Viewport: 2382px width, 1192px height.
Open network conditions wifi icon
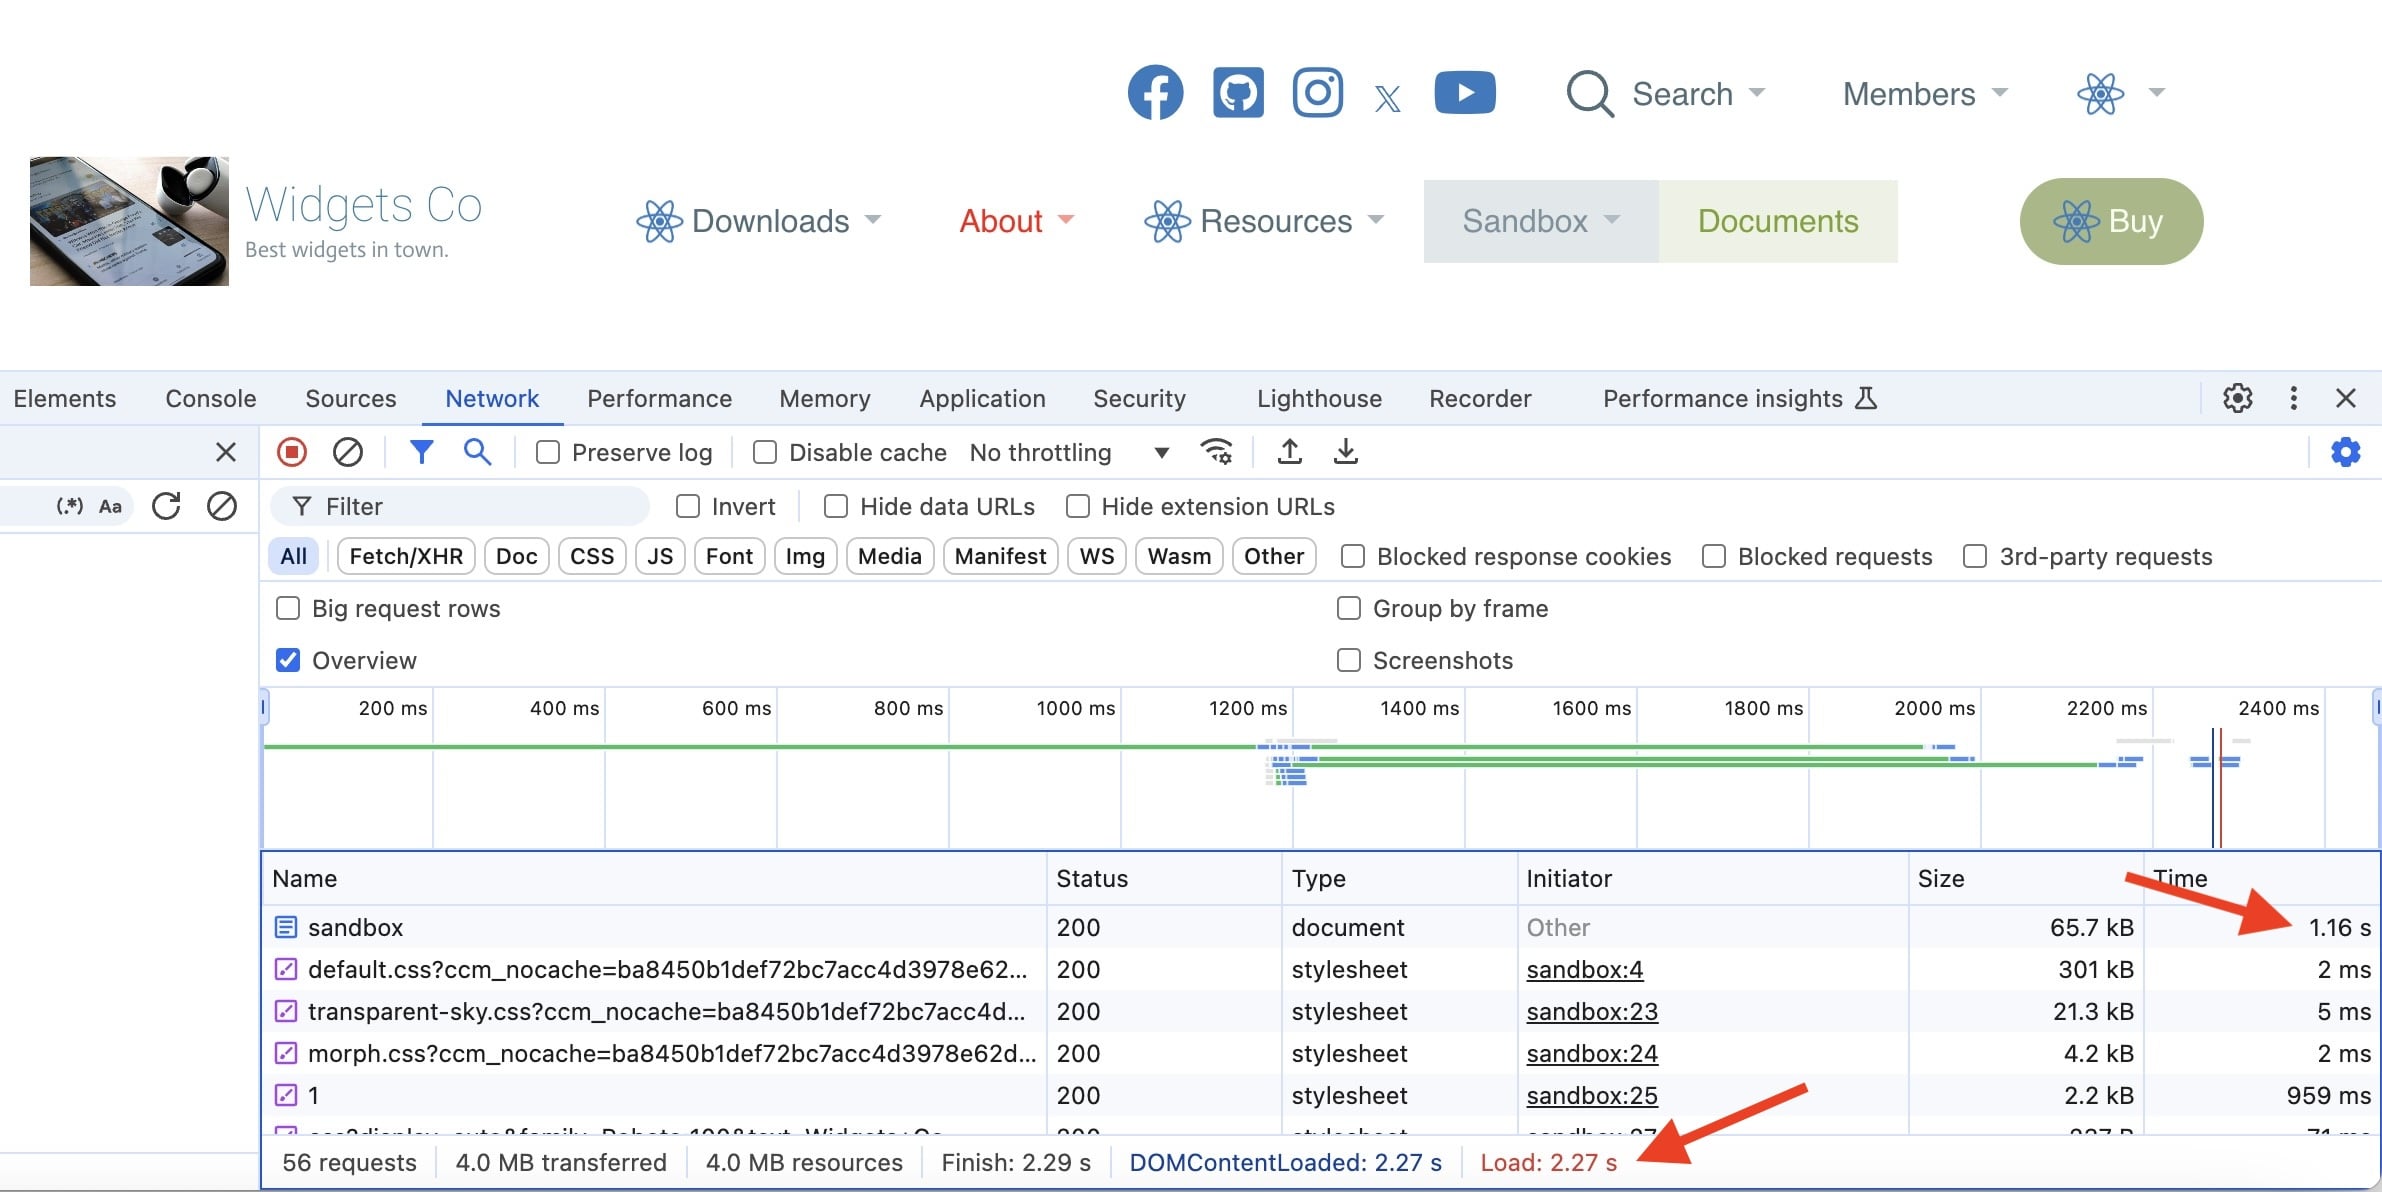pos(1216,452)
